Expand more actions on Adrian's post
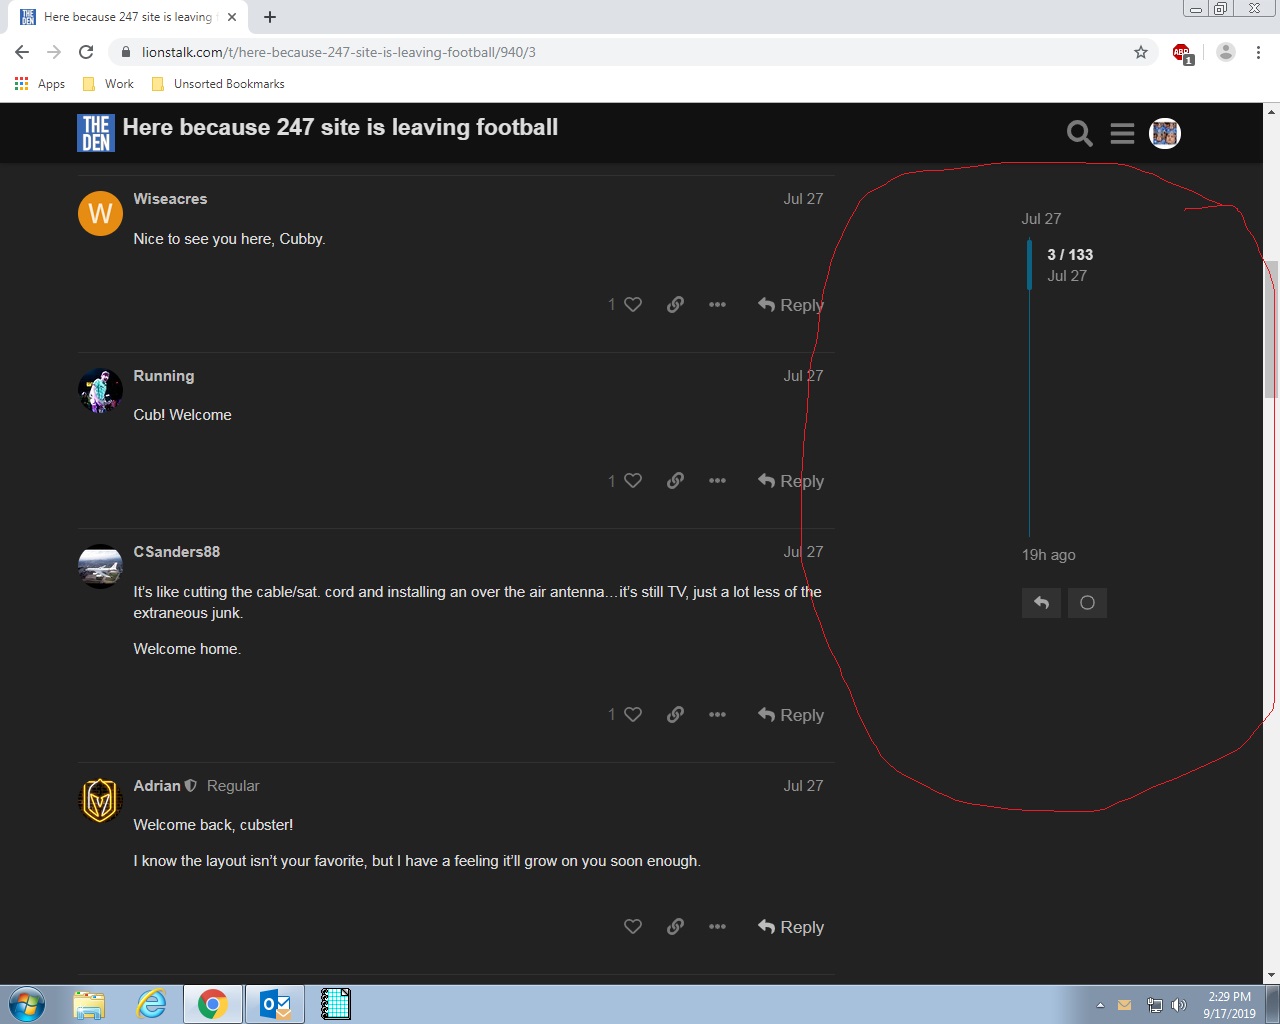This screenshot has width=1280, height=1024. (717, 927)
